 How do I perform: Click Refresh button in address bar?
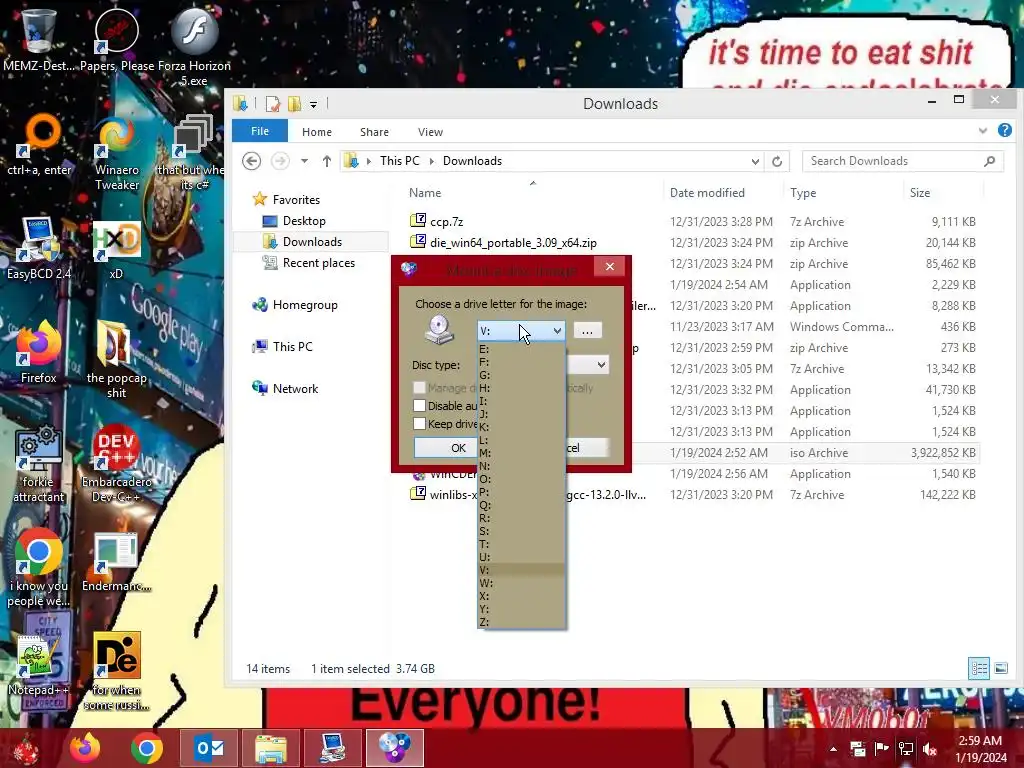[776, 161]
